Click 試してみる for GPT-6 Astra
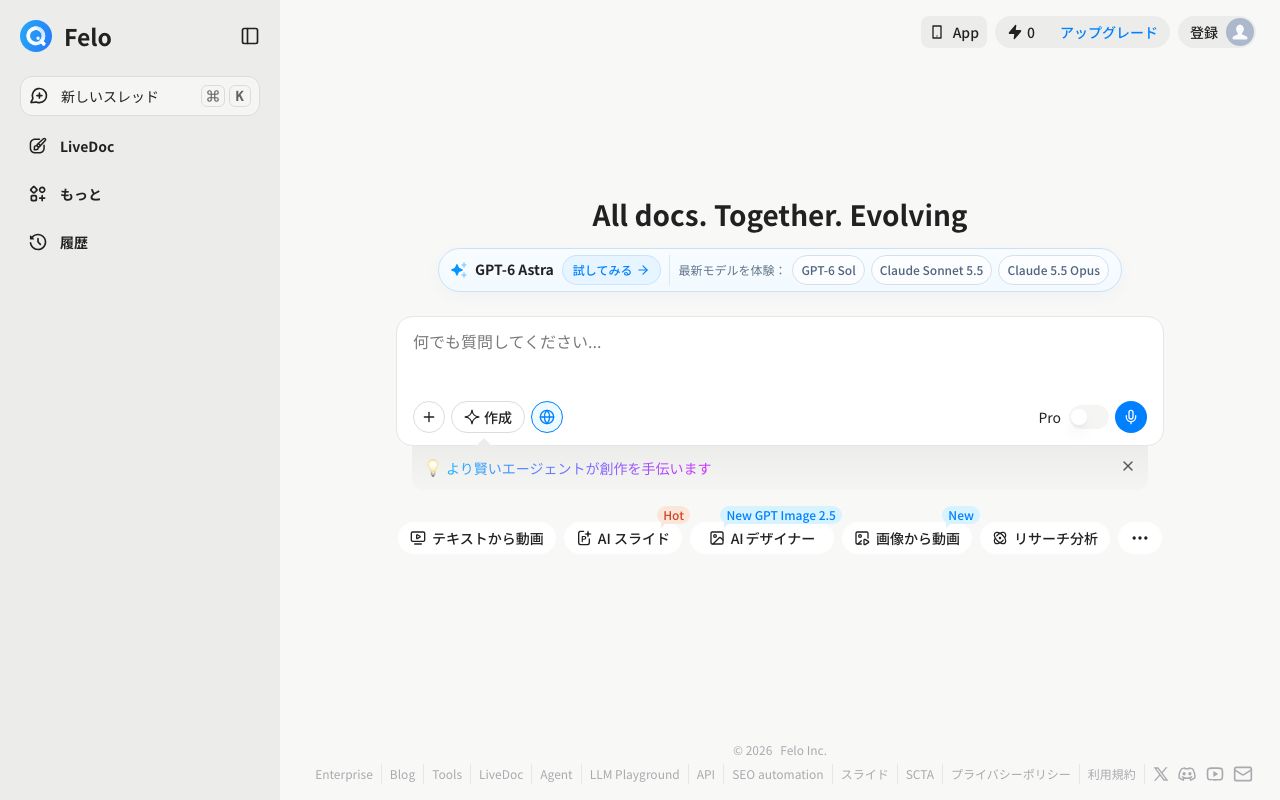This screenshot has height=800, width=1280. [611, 270]
